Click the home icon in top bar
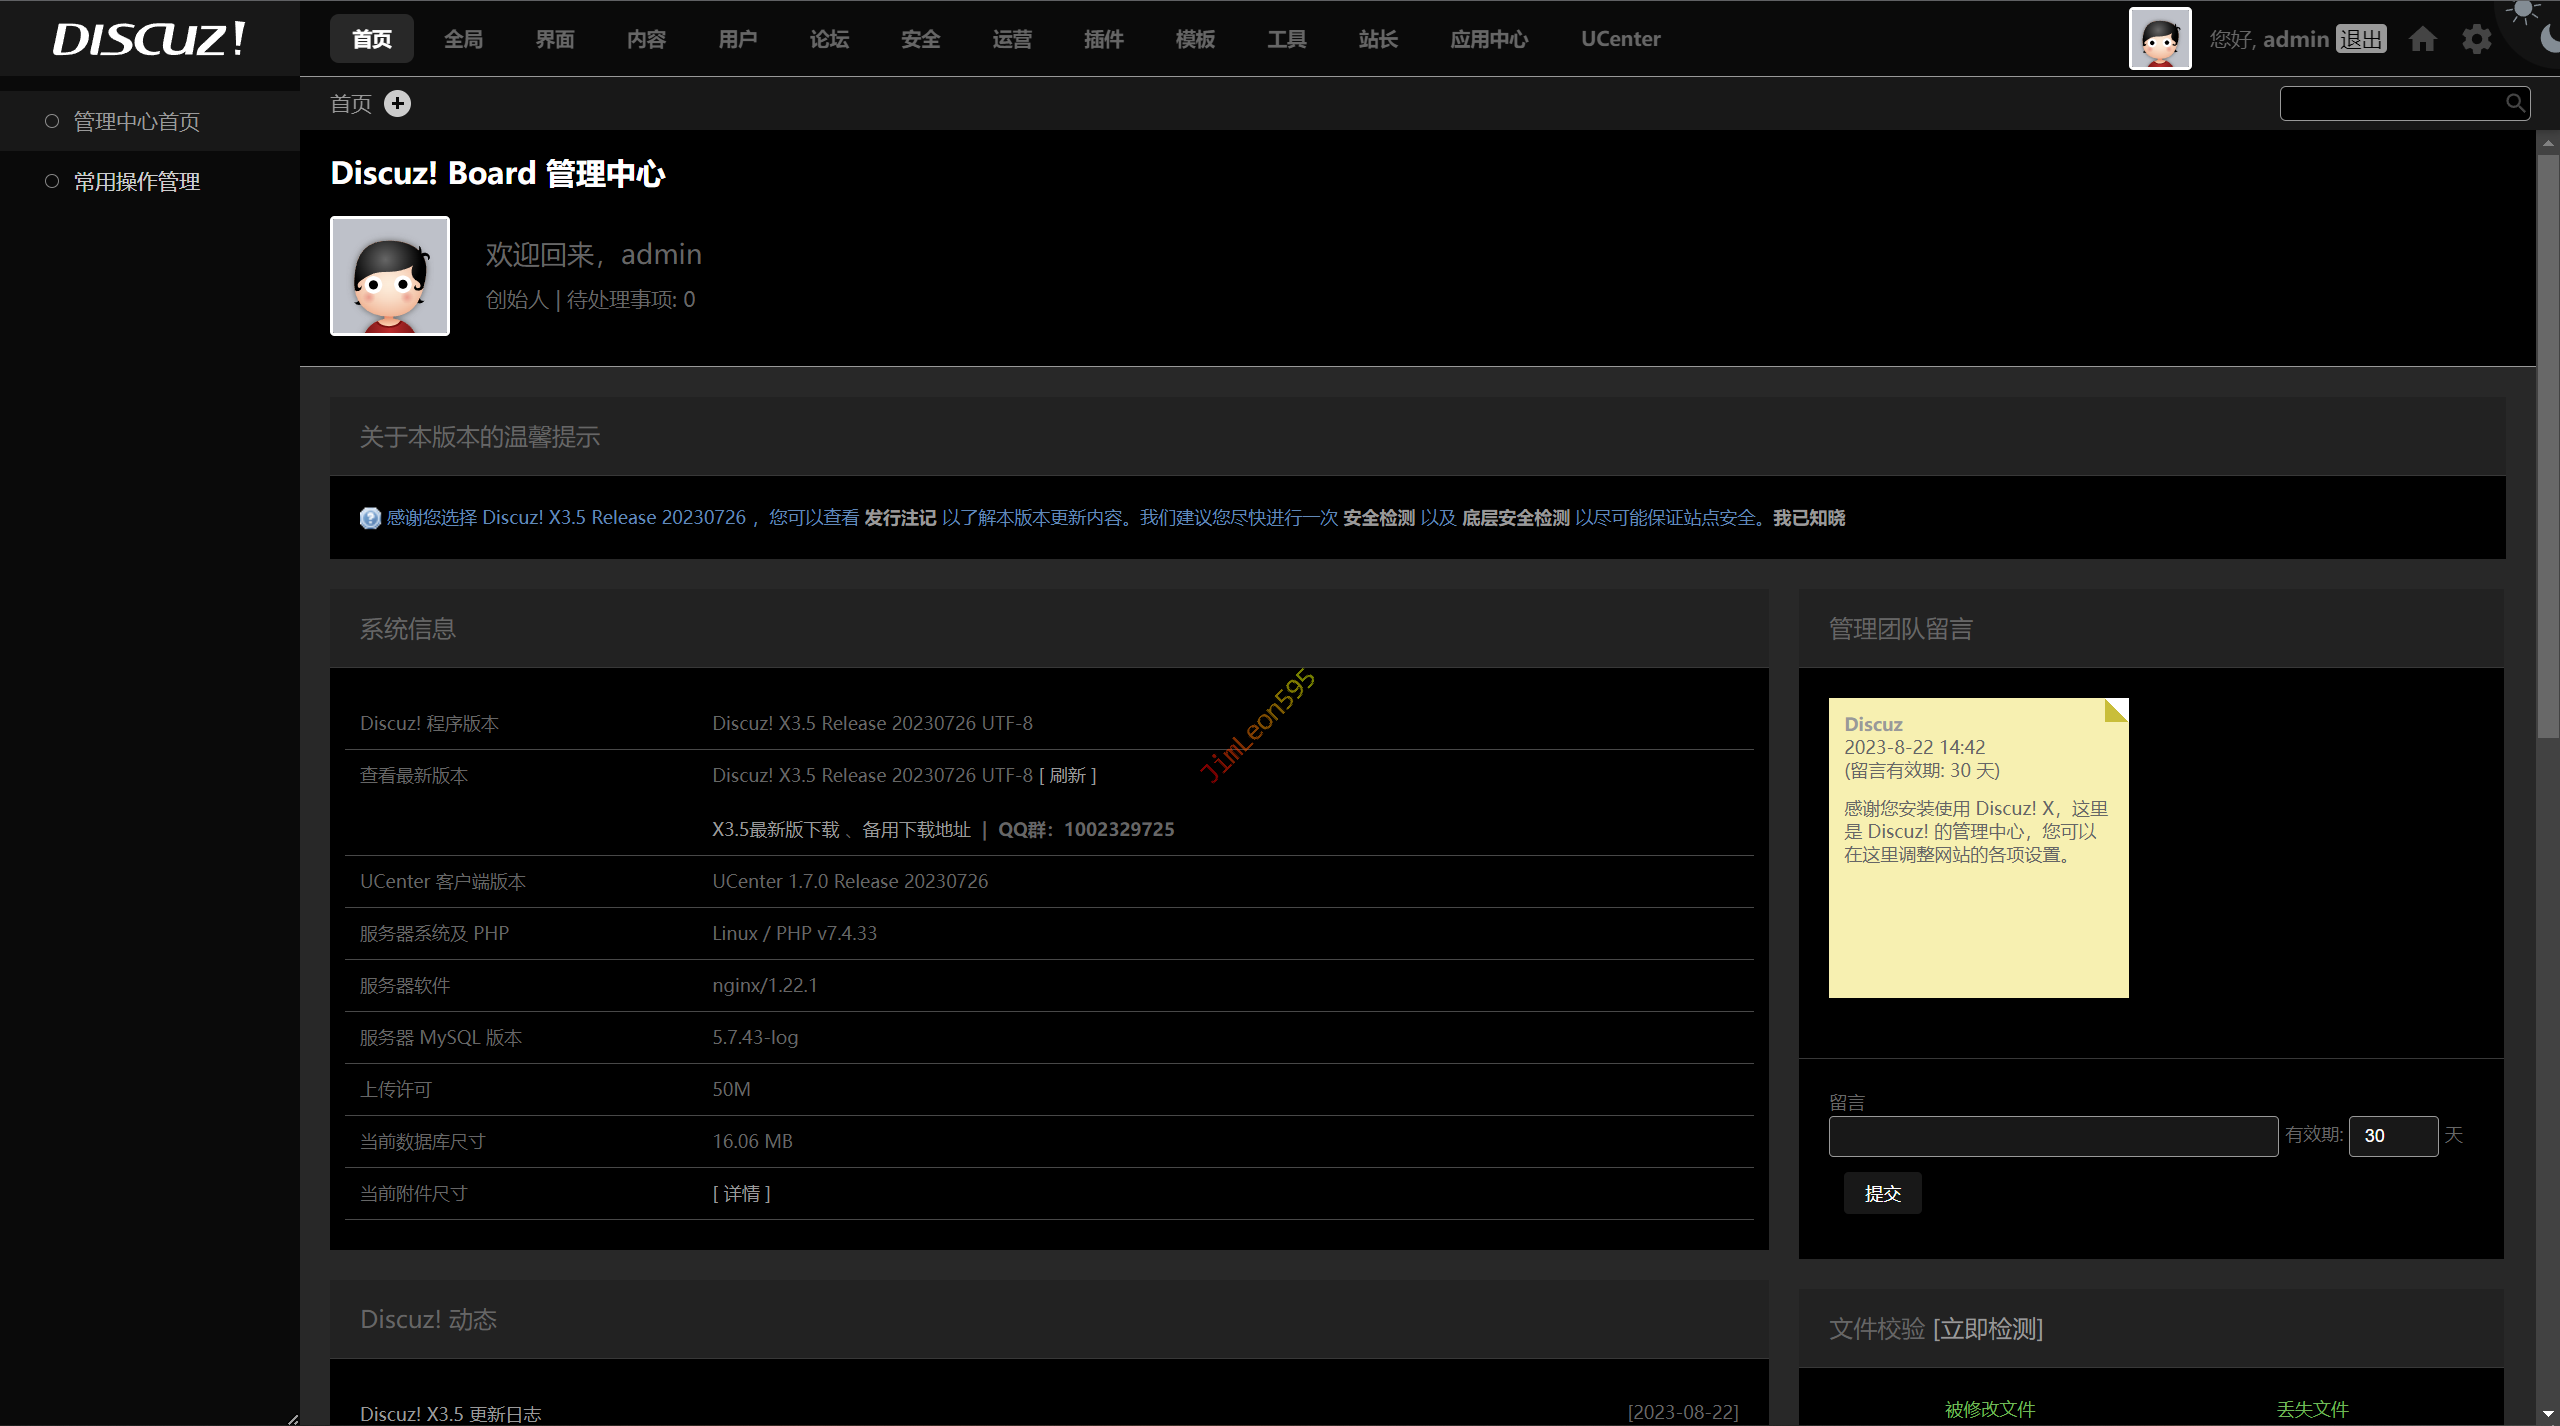This screenshot has height=1426, width=2560. point(2422,39)
